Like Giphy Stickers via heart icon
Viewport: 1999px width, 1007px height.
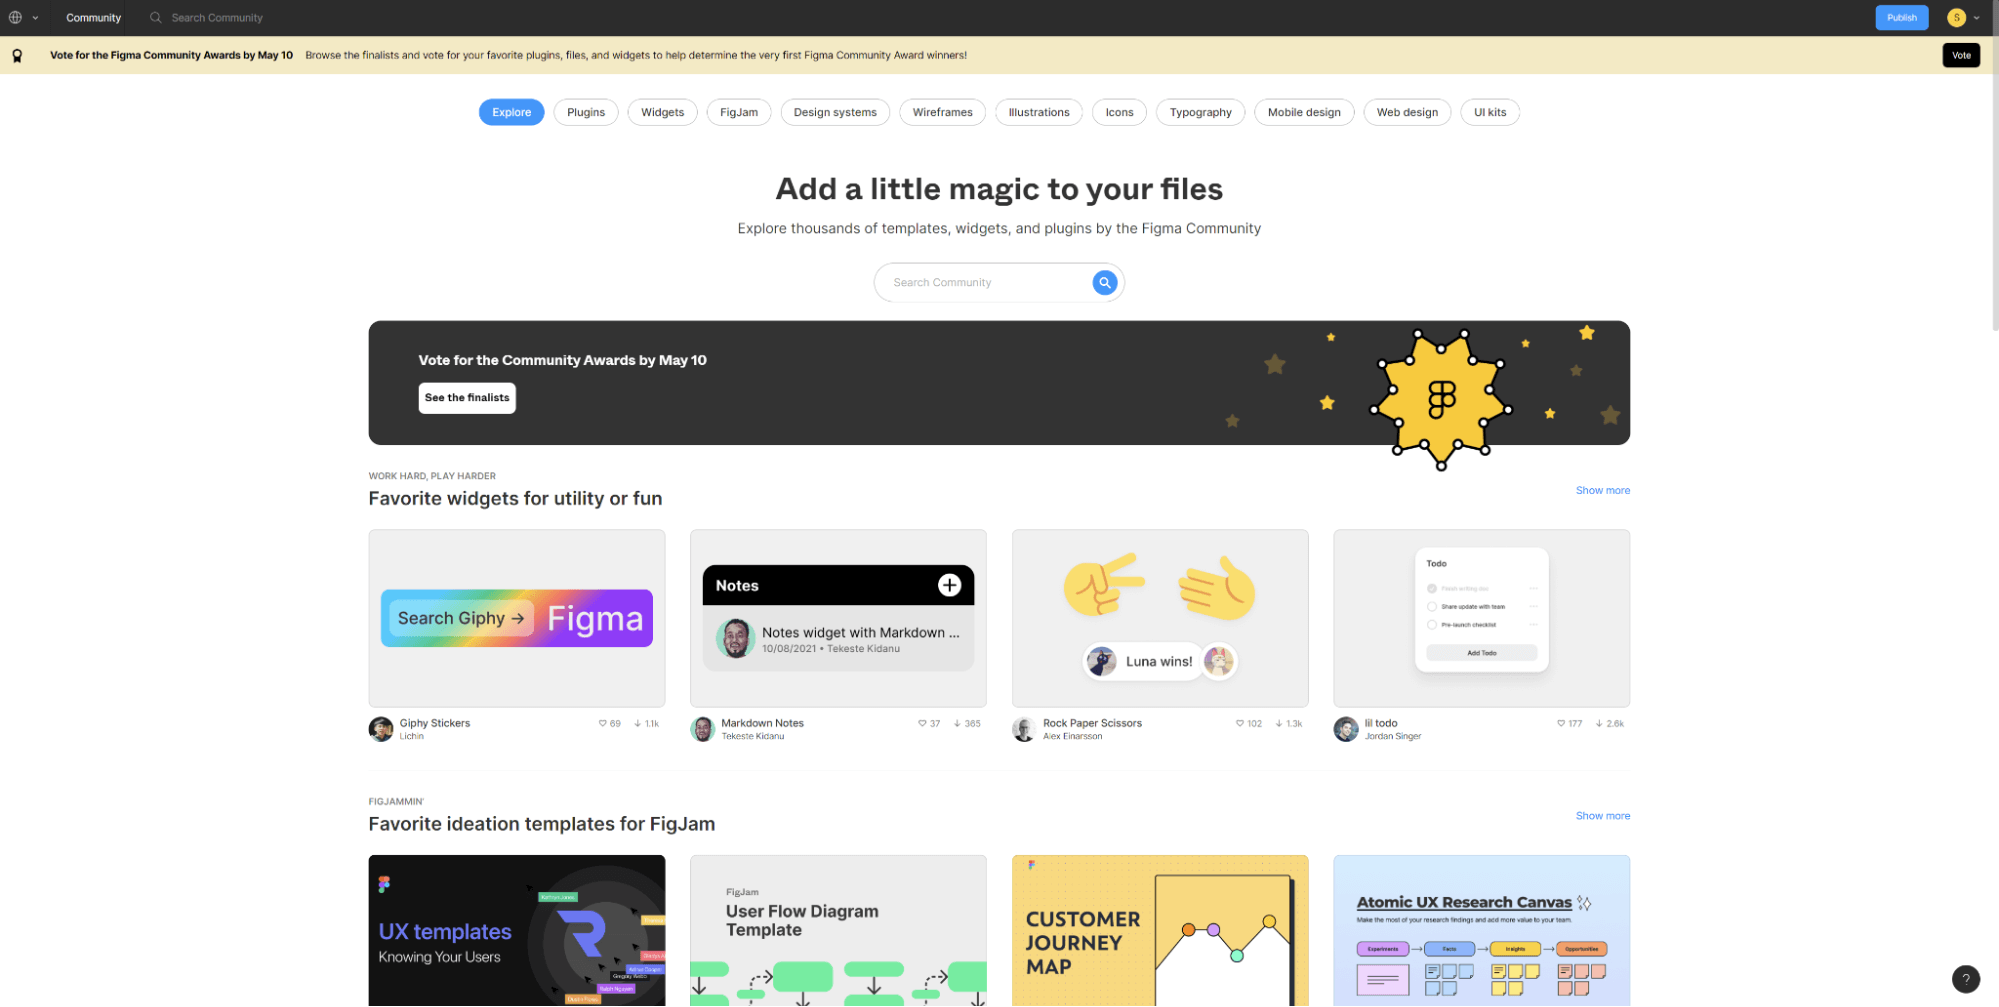(x=603, y=723)
